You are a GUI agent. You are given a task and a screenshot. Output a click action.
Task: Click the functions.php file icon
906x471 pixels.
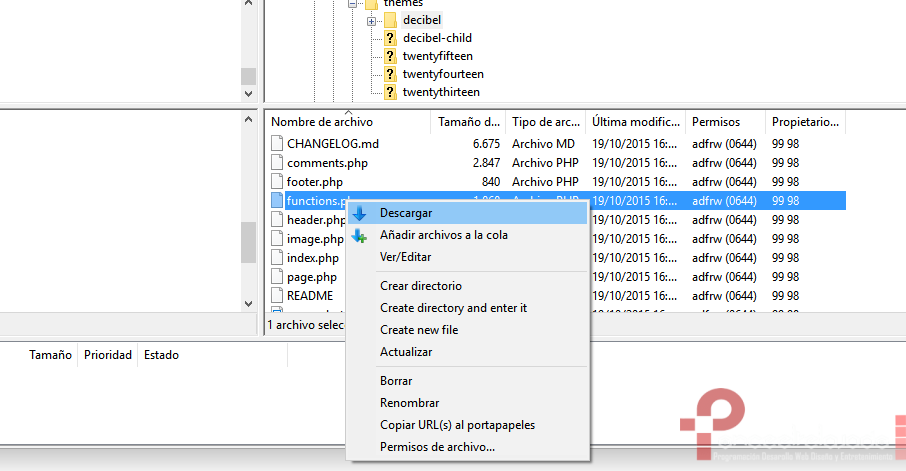click(x=277, y=201)
